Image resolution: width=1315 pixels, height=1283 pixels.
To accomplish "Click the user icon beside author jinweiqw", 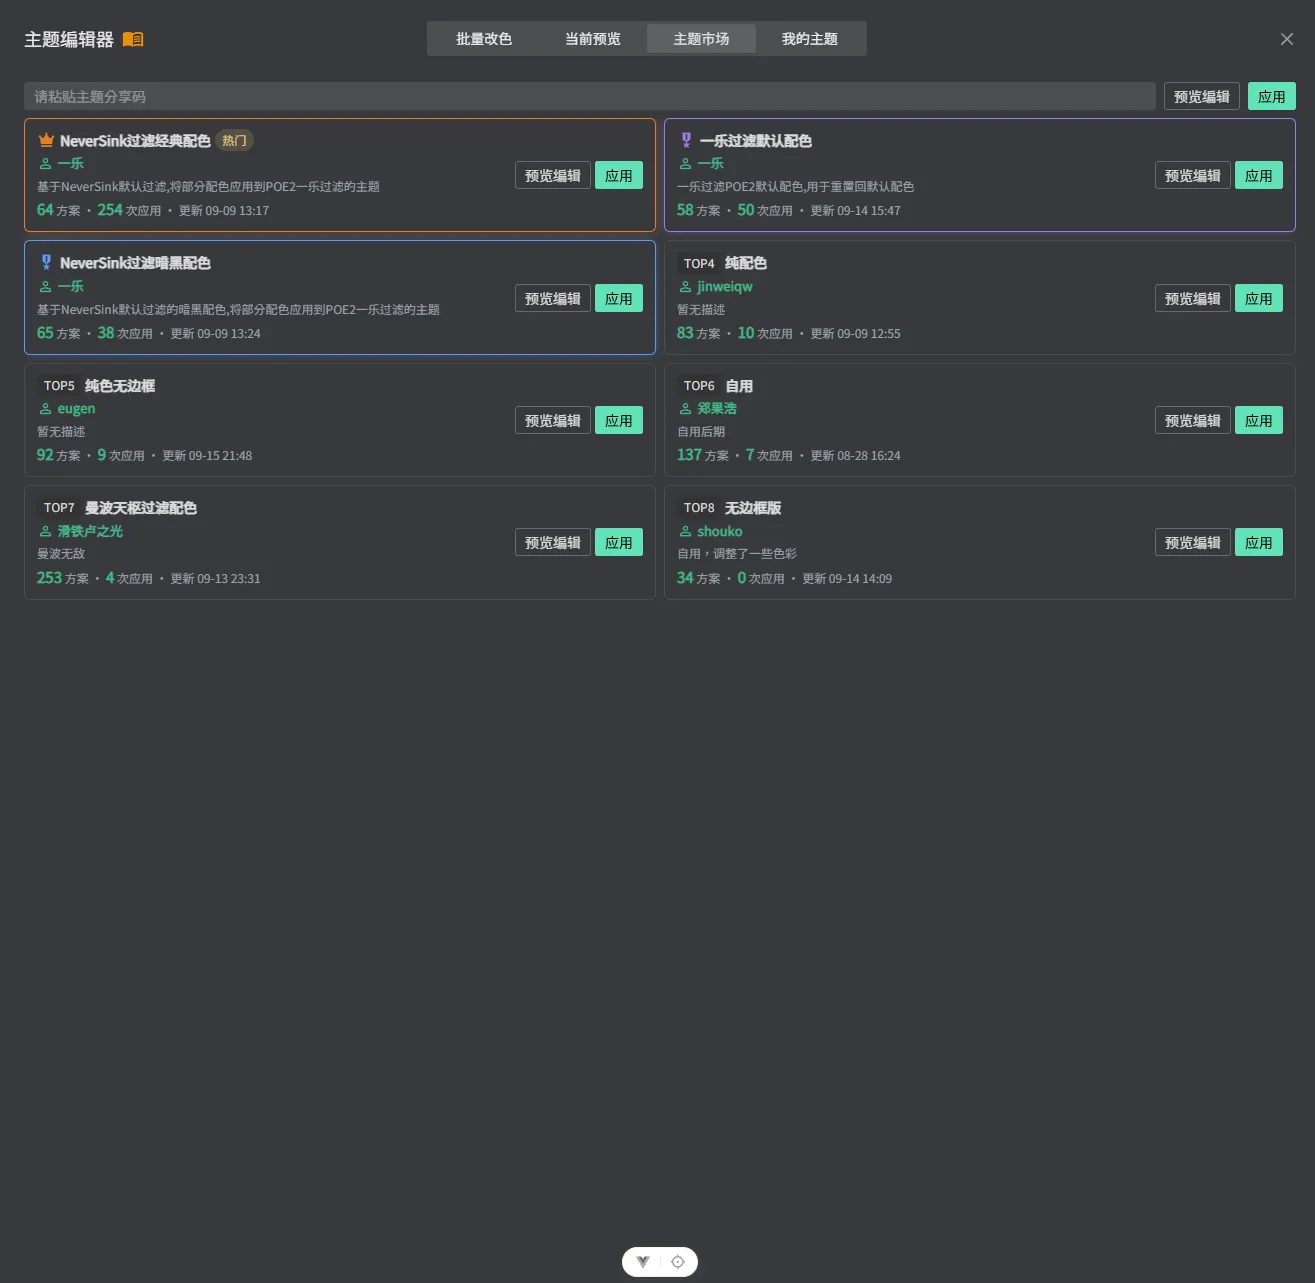I will [x=685, y=287].
